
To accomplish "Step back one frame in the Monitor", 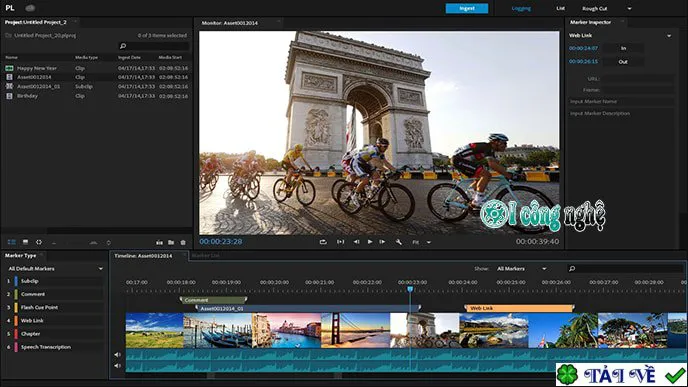I will coord(356,242).
